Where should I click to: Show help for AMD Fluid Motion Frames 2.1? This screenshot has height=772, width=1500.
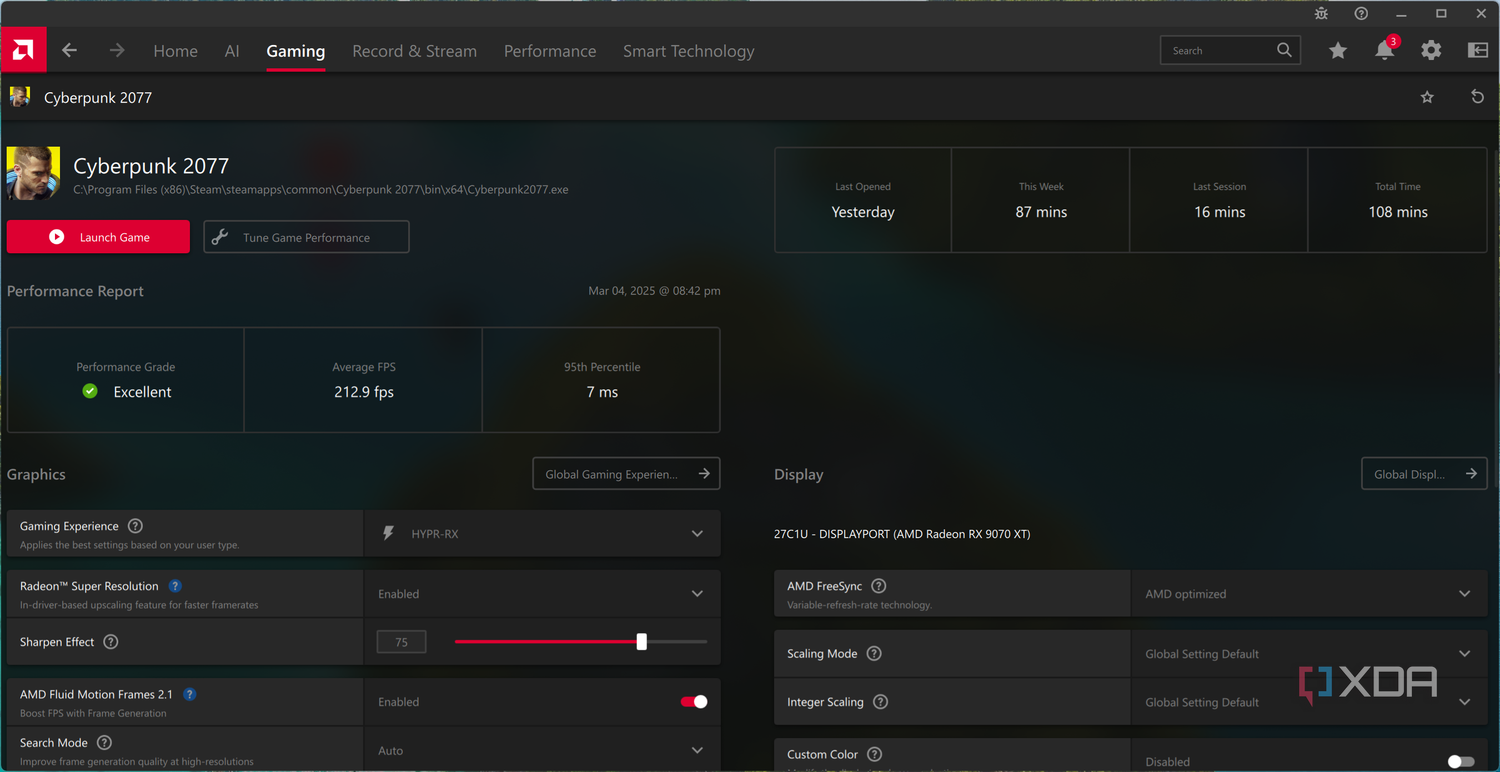[189, 694]
